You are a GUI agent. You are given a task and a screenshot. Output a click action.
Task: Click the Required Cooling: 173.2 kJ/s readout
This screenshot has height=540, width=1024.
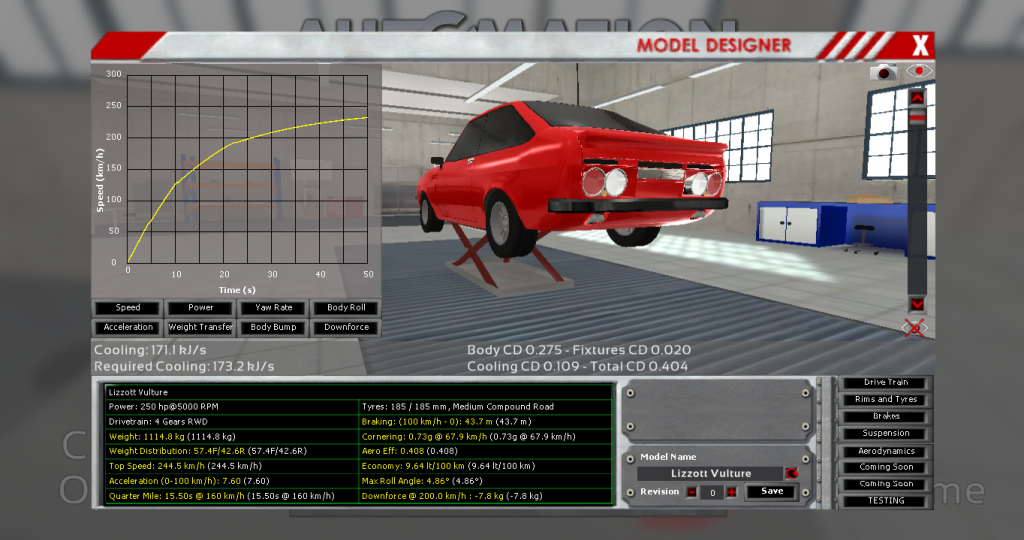click(184, 367)
